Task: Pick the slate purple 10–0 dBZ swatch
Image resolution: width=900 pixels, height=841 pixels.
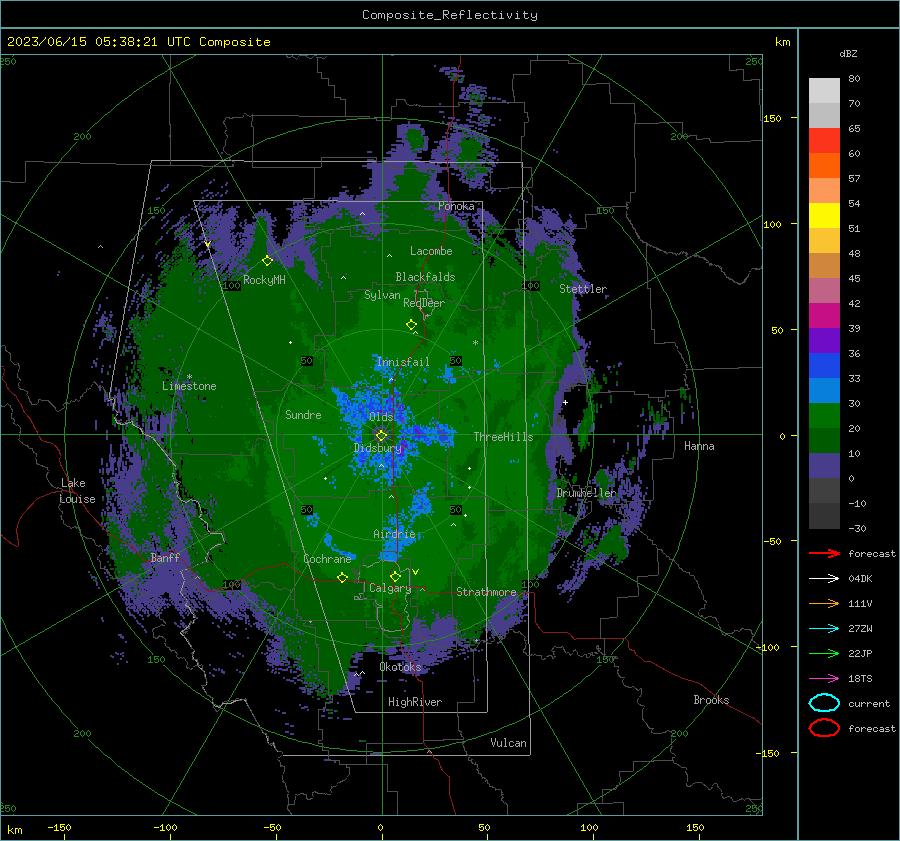Action: tap(824, 466)
